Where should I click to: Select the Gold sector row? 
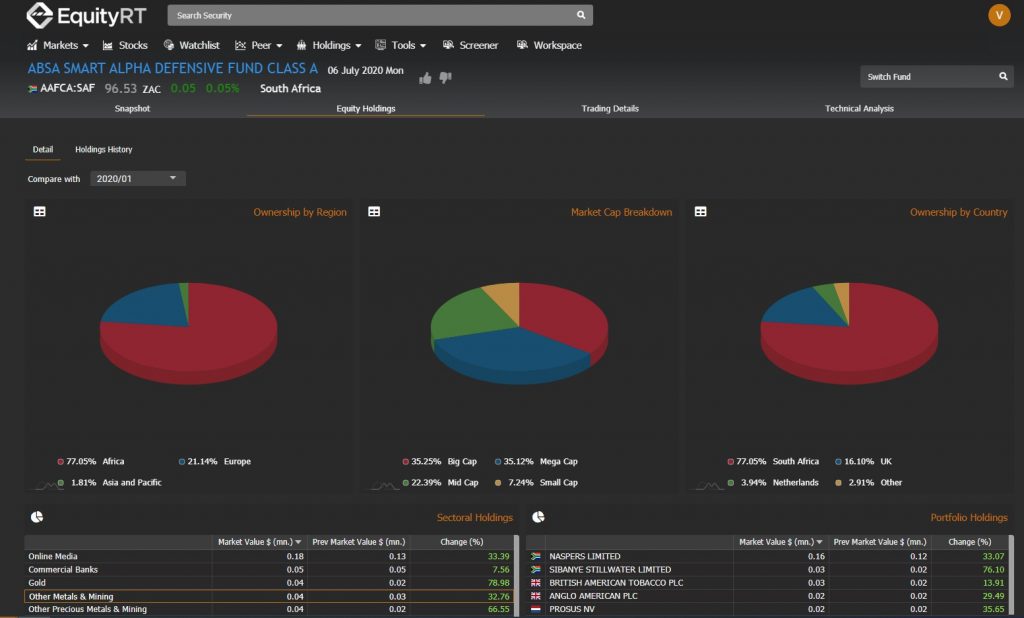(269, 583)
